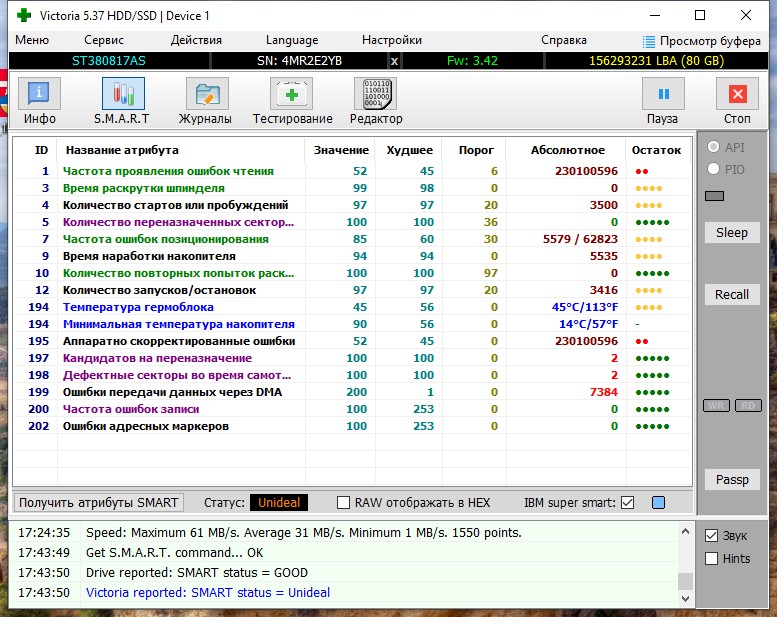Open the Действия menu
This screenshot has width=777, height=617.
pos(196,40)
